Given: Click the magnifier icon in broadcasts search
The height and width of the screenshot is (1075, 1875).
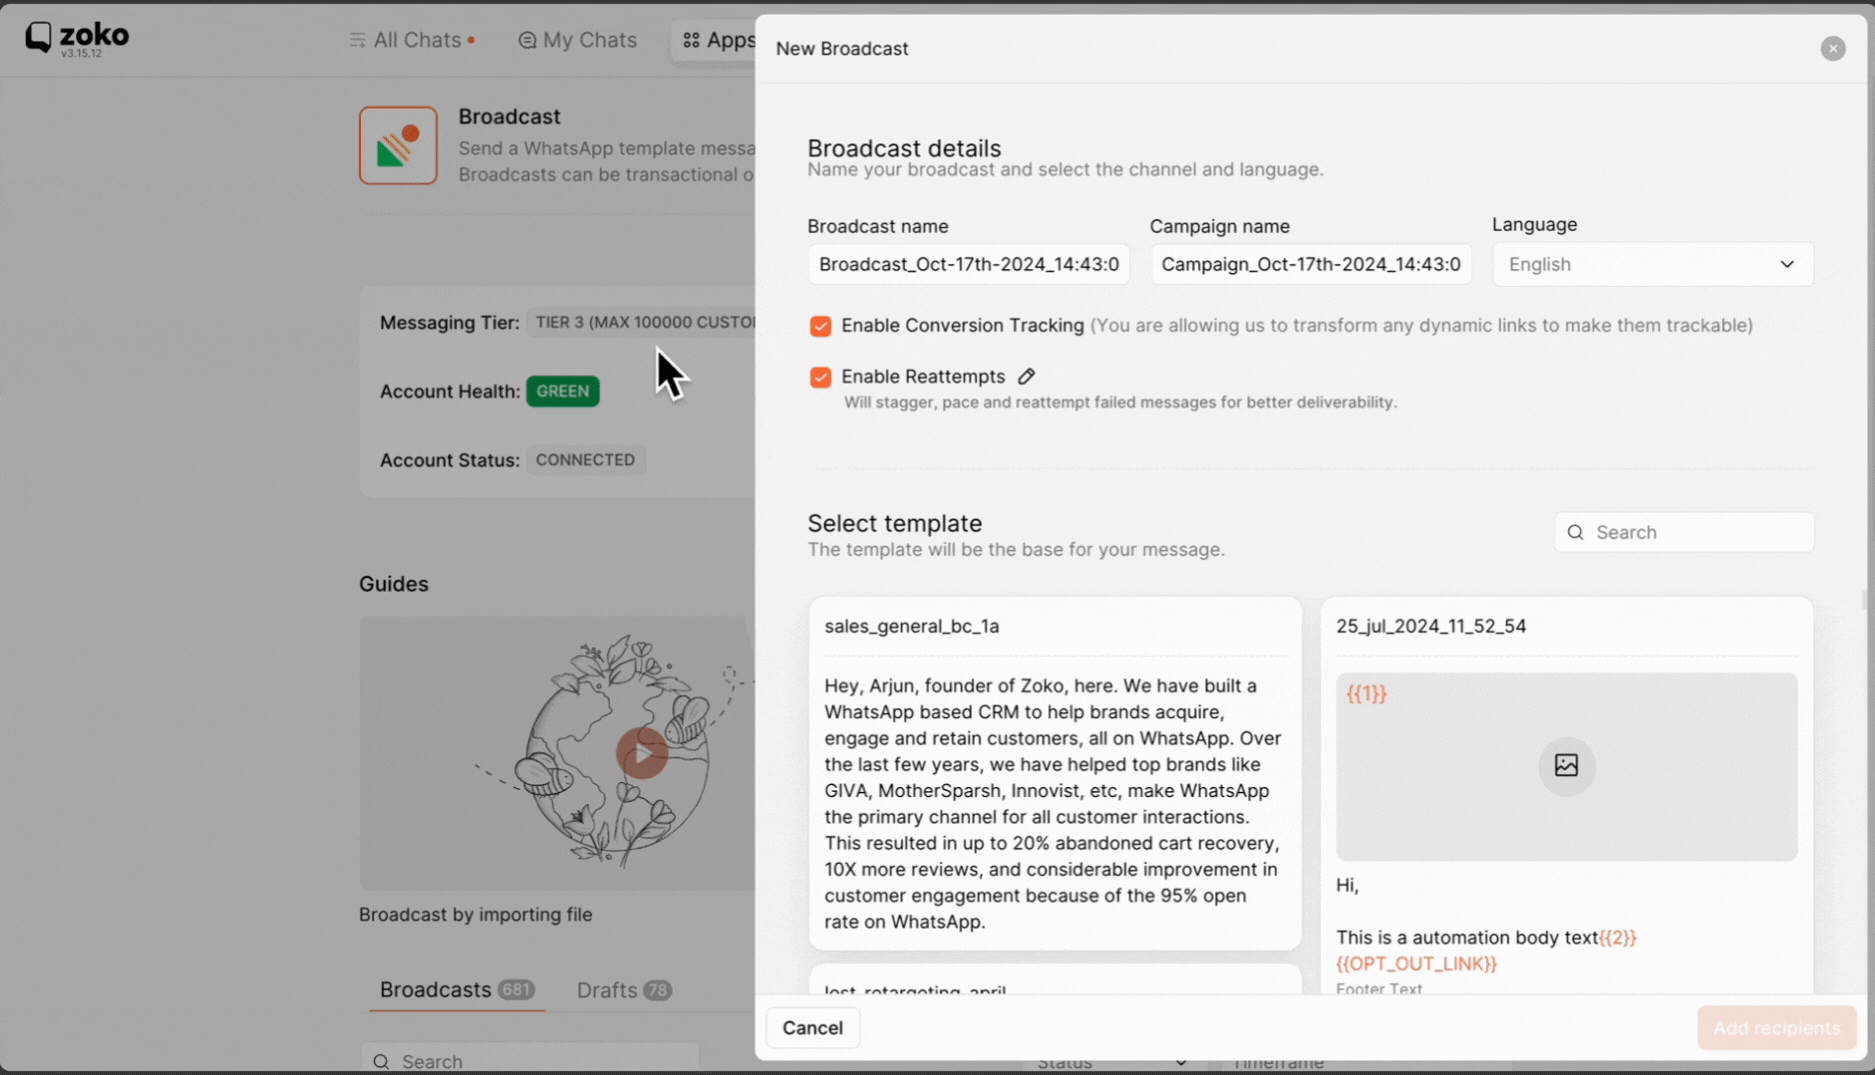Looking at the screenshot, I should 381,1061.
